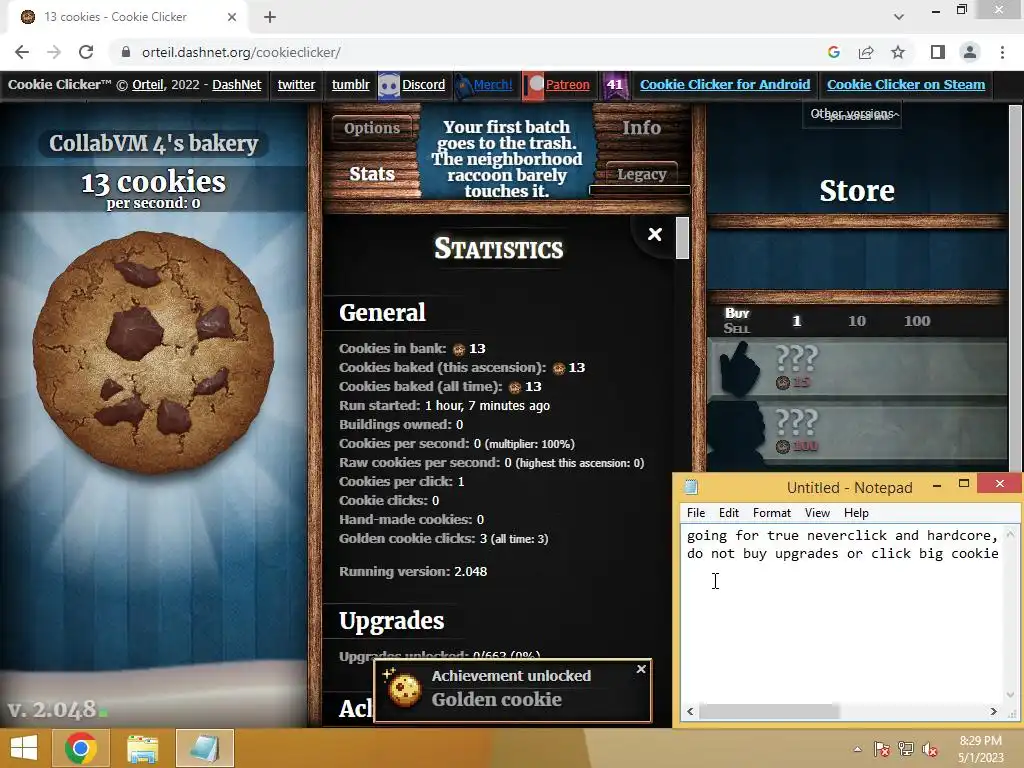Click Notepad's horizontal scrollbar thumb

(x=769, y=711)
